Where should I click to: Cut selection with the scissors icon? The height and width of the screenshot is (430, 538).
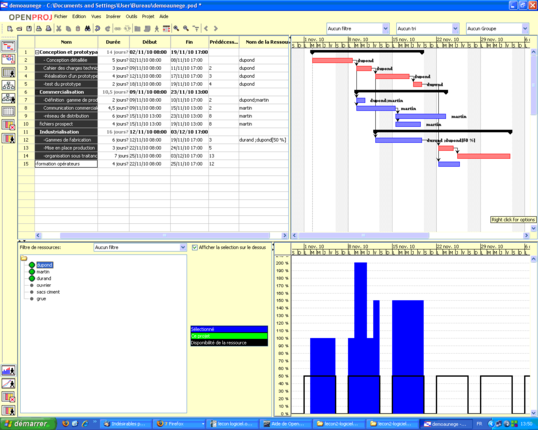[59, 28]
